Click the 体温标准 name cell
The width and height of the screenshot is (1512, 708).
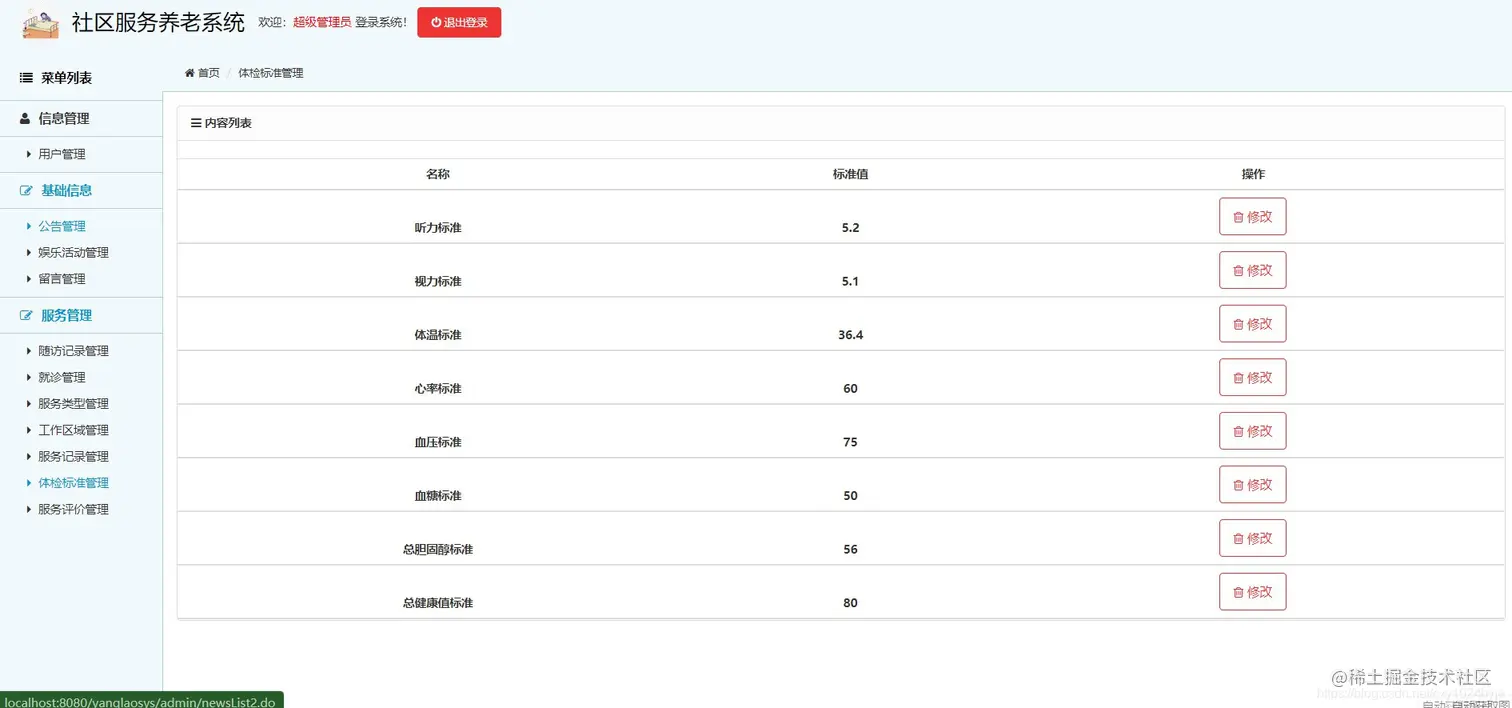pyautogui.click(x=438, y=335)
